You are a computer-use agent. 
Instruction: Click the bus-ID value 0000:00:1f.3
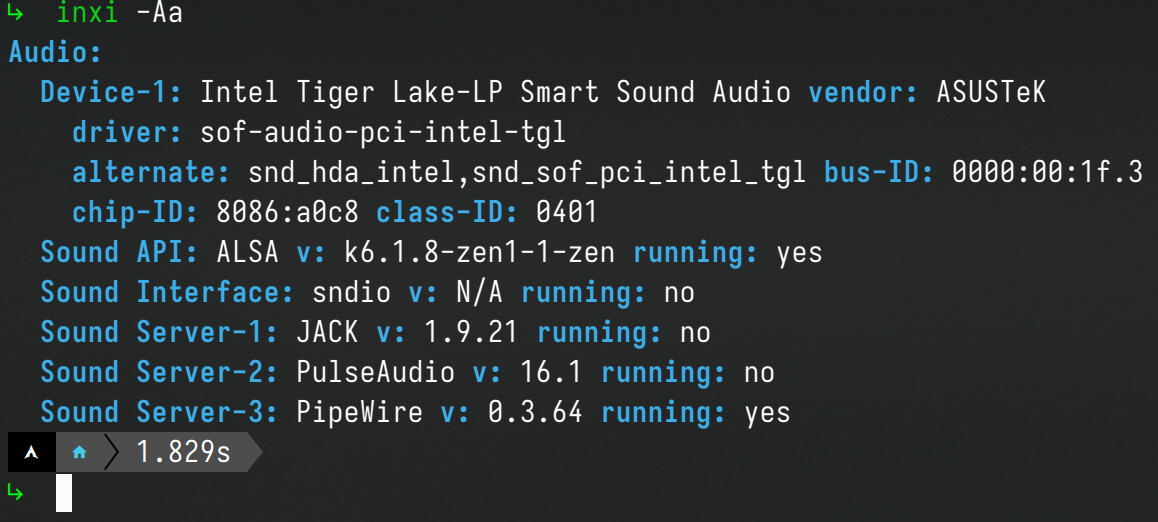click(x=1047, y=173)
